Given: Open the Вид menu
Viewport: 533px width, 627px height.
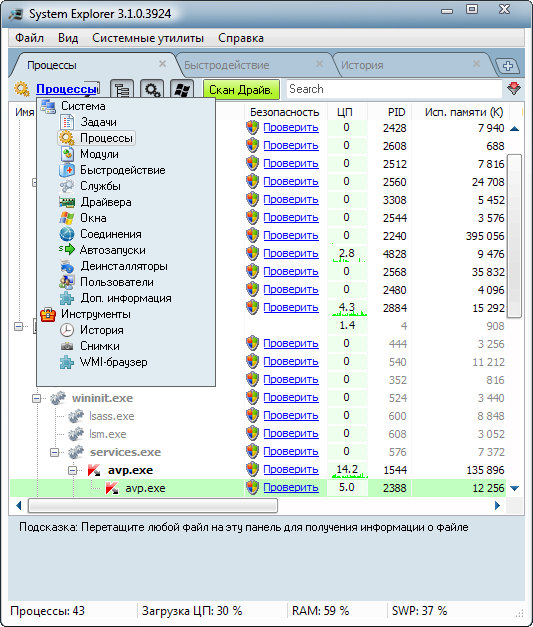Looking at the screenshot, I should pos(68,38).
